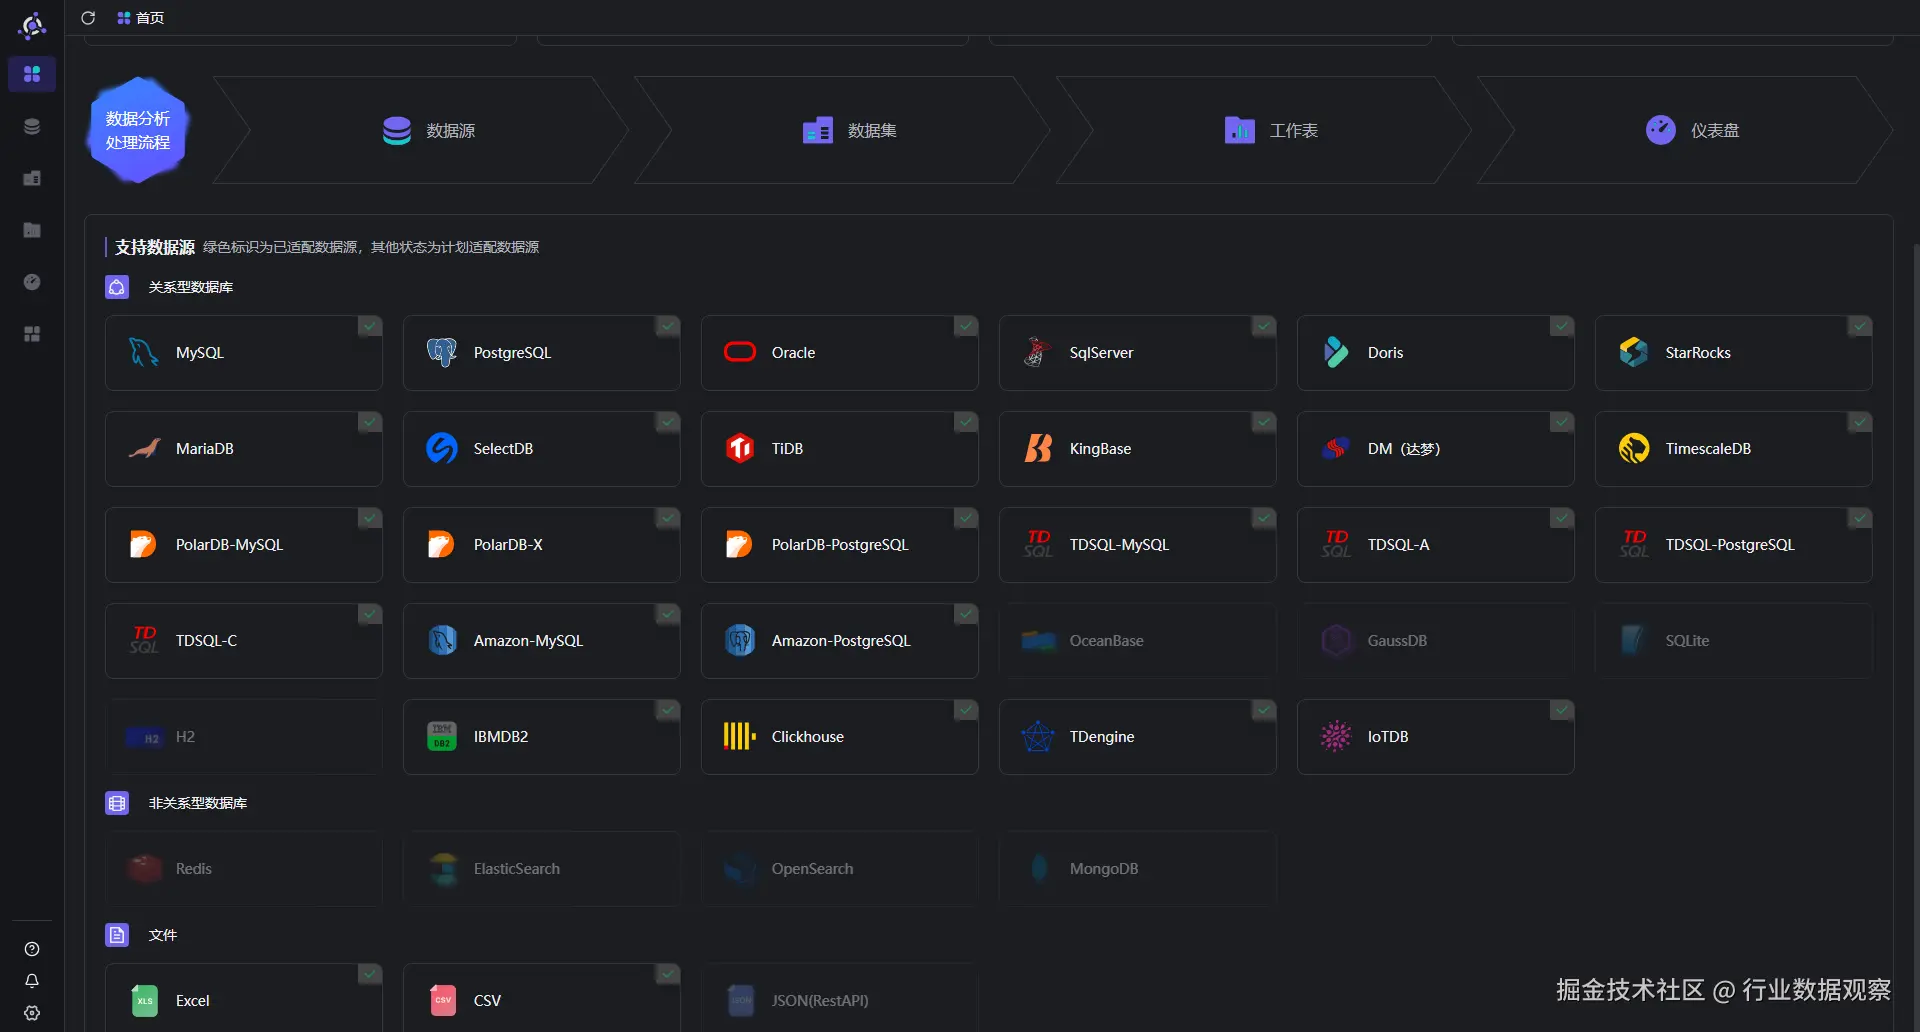Click the PostgreSQL elephant icon
The image size is (1920, 1032).
pos(441,353)
